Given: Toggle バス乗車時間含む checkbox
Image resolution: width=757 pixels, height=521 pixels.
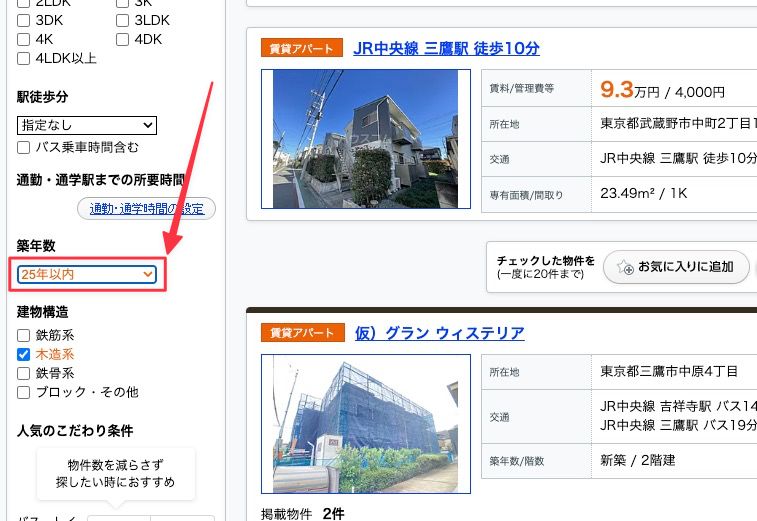Looking at the screenshot, I should [24, 147].
